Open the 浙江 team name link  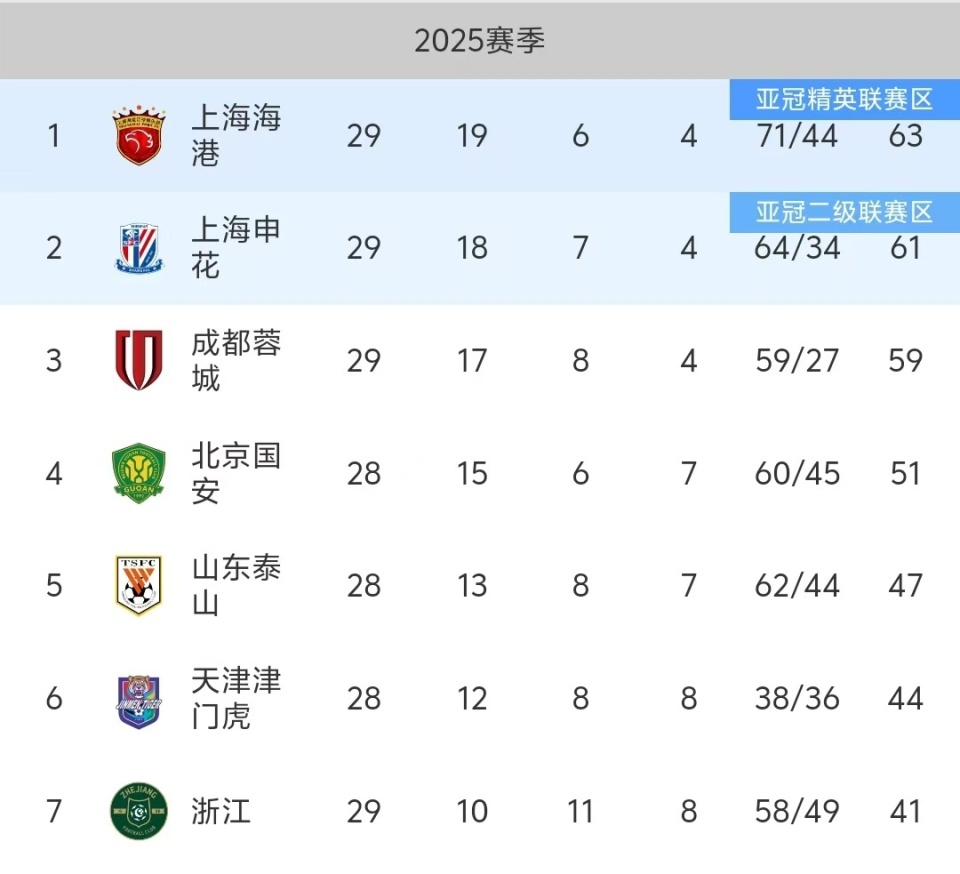[x=221, y=811]
